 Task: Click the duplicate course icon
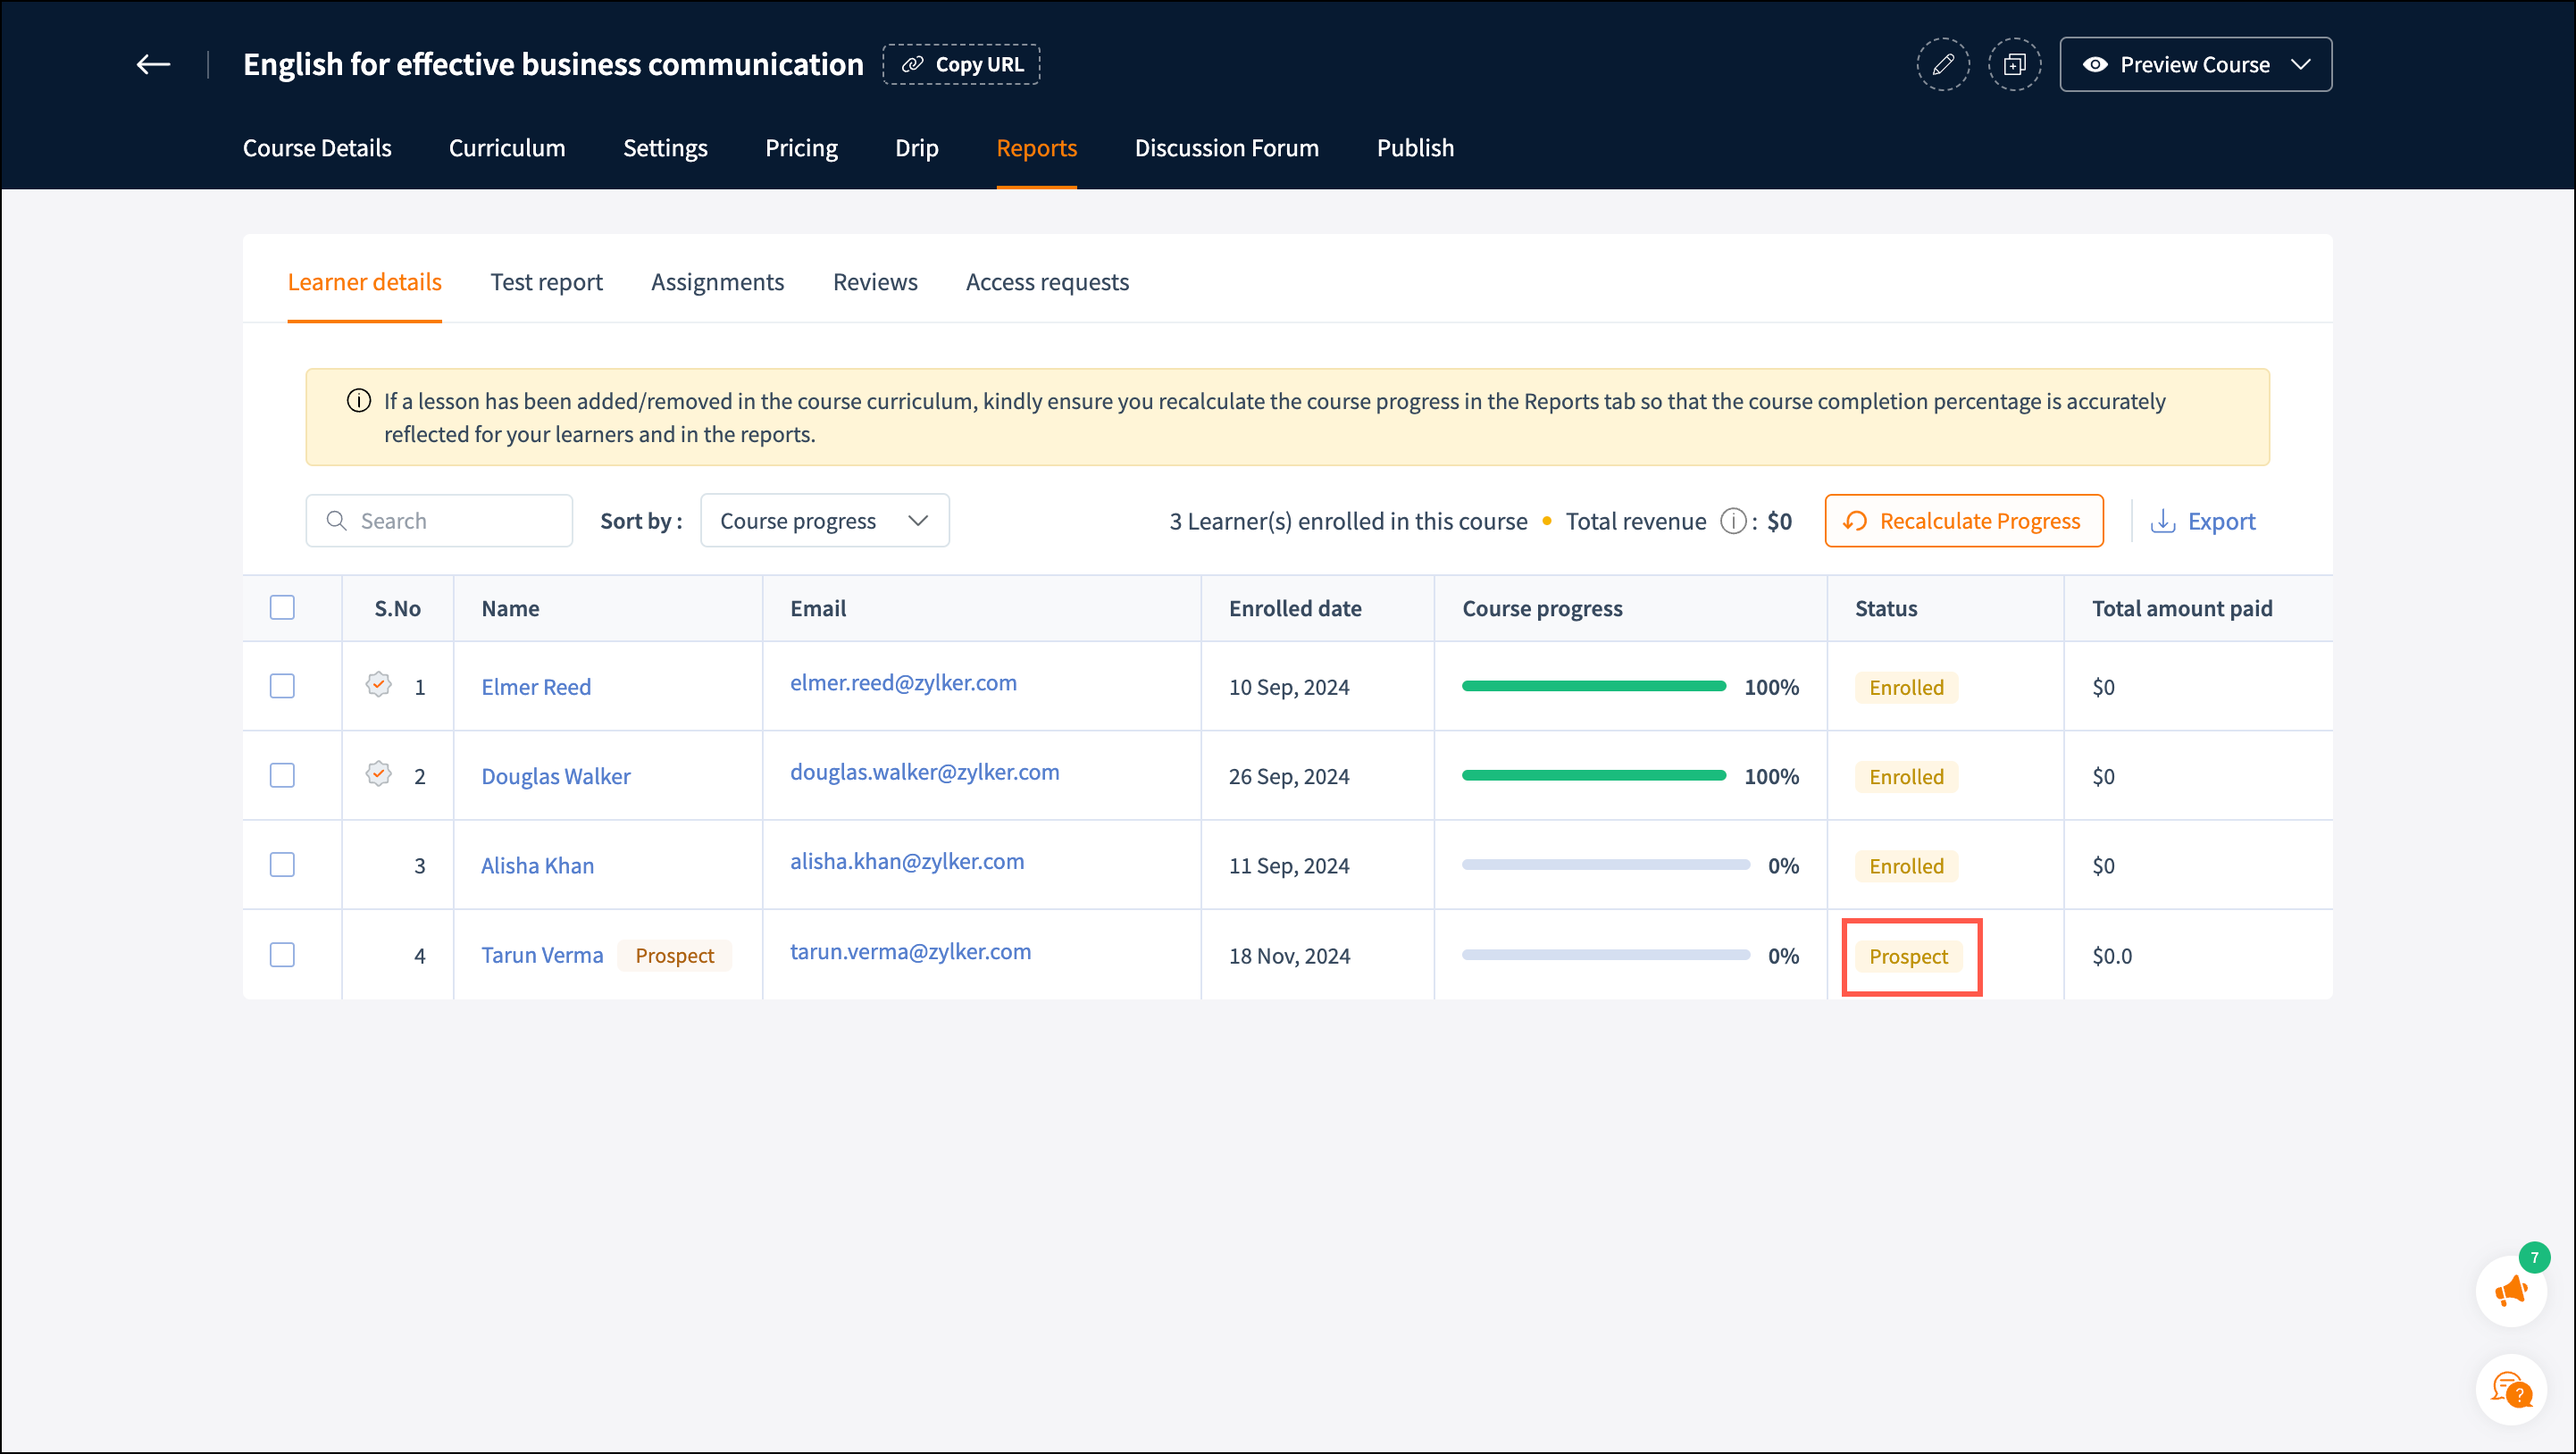(2014, 65)
